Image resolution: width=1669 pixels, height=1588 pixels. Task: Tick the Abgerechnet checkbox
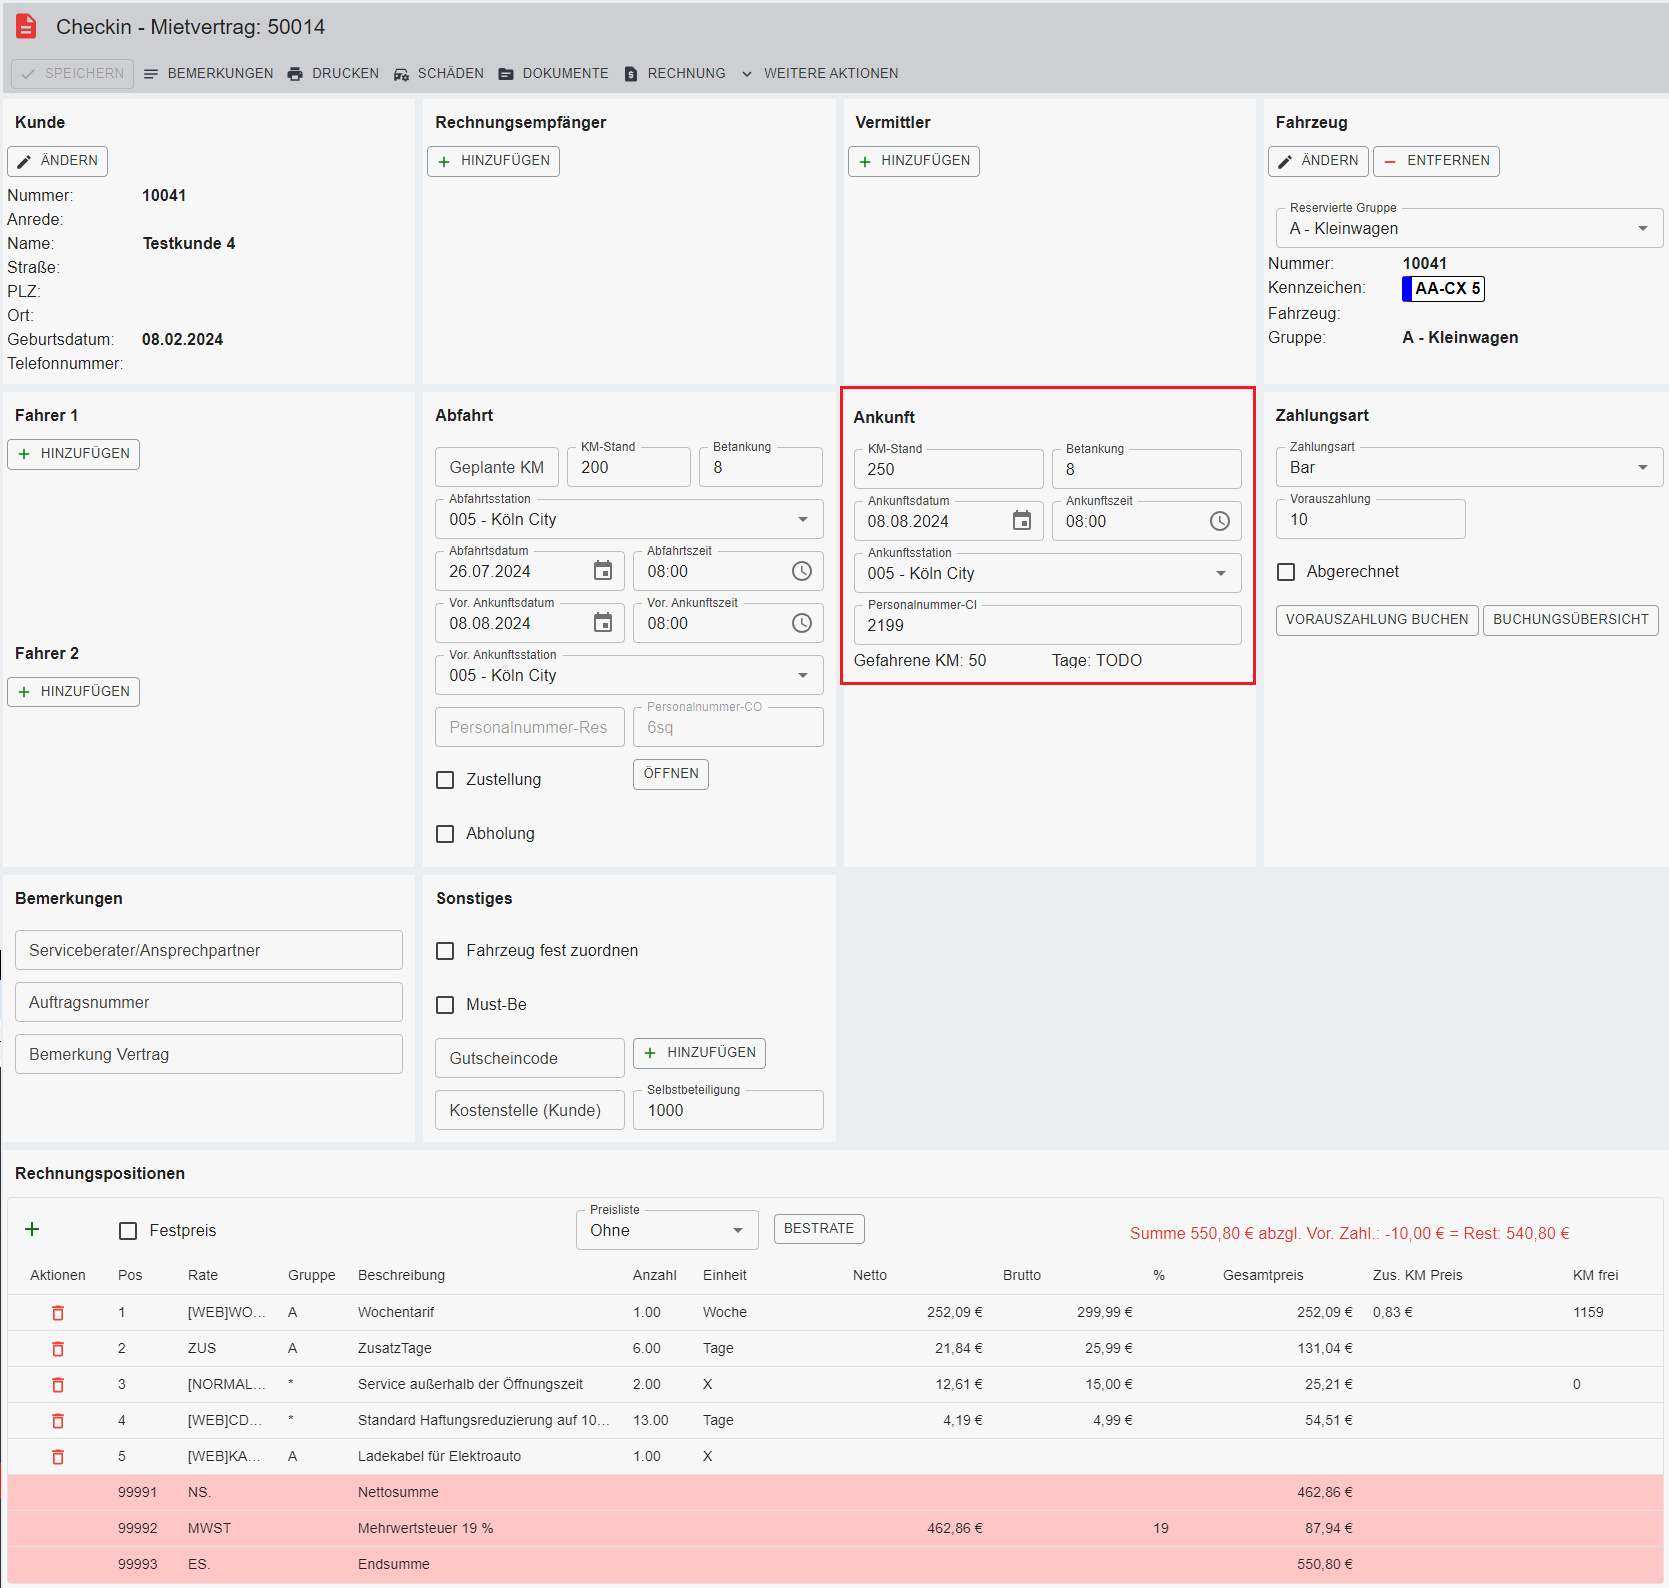click(1286, 572)
